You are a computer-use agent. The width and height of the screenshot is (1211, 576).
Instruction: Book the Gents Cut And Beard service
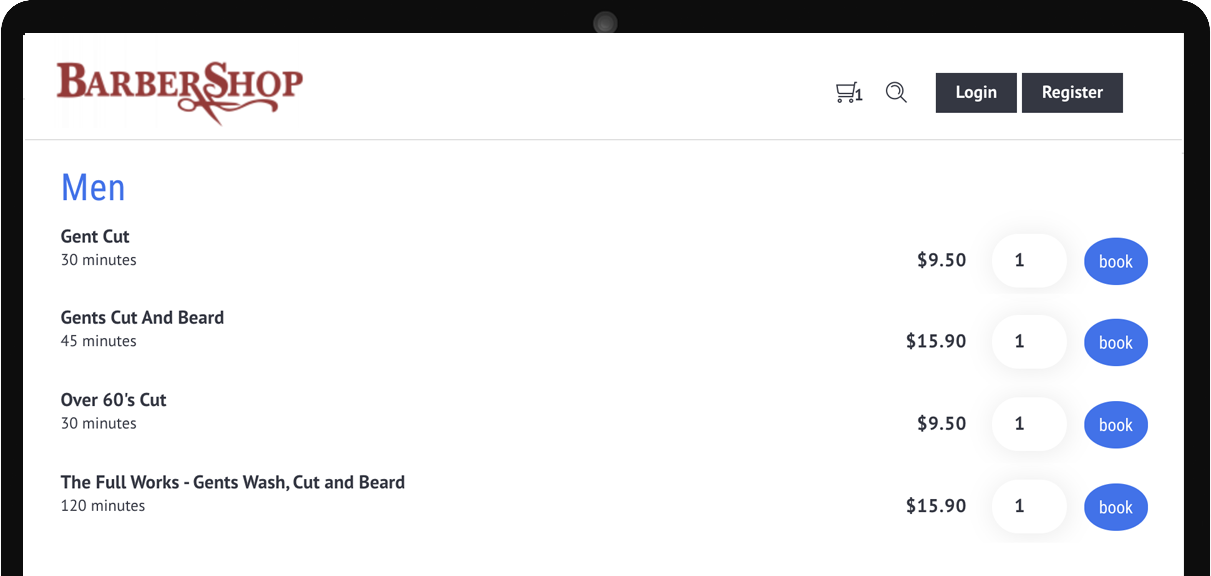click(1116, 343)
